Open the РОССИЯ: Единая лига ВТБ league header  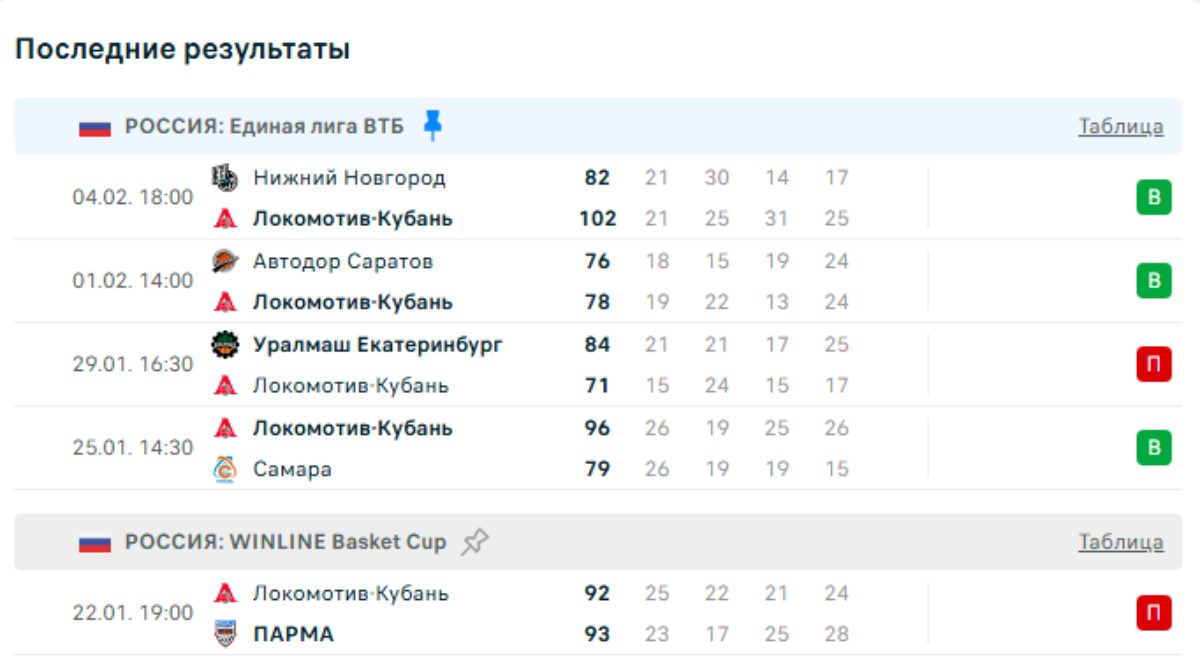264,127
